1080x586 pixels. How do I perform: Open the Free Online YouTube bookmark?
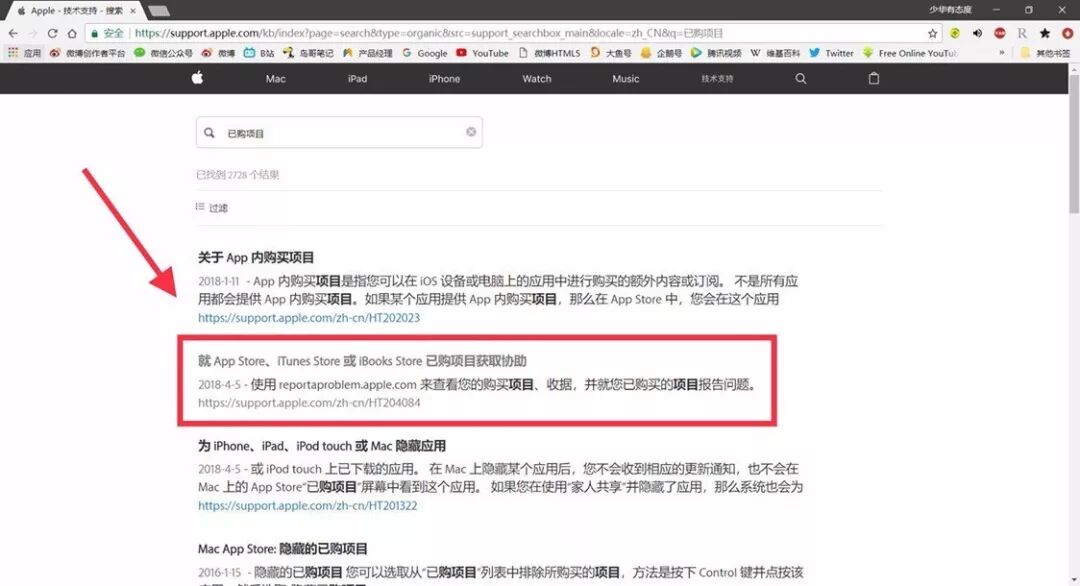pos(910,53)
